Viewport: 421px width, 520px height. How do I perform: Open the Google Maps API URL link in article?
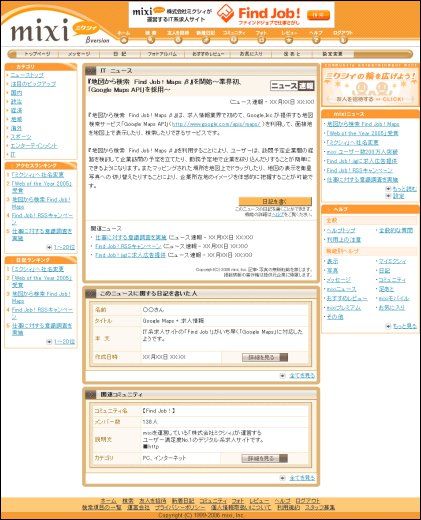pos(216,124)
